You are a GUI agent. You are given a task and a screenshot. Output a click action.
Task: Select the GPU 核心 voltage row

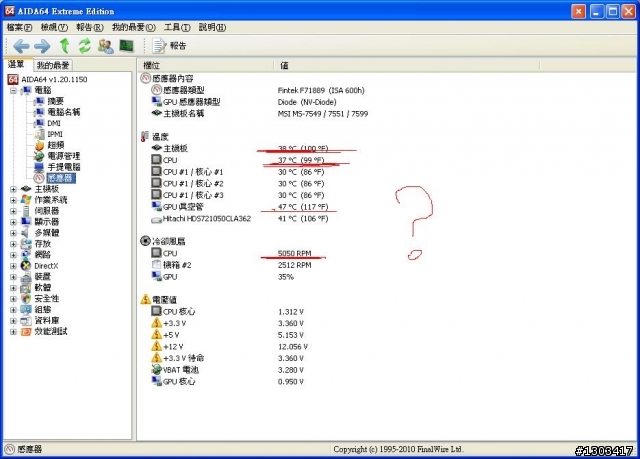tap(228, 382)
